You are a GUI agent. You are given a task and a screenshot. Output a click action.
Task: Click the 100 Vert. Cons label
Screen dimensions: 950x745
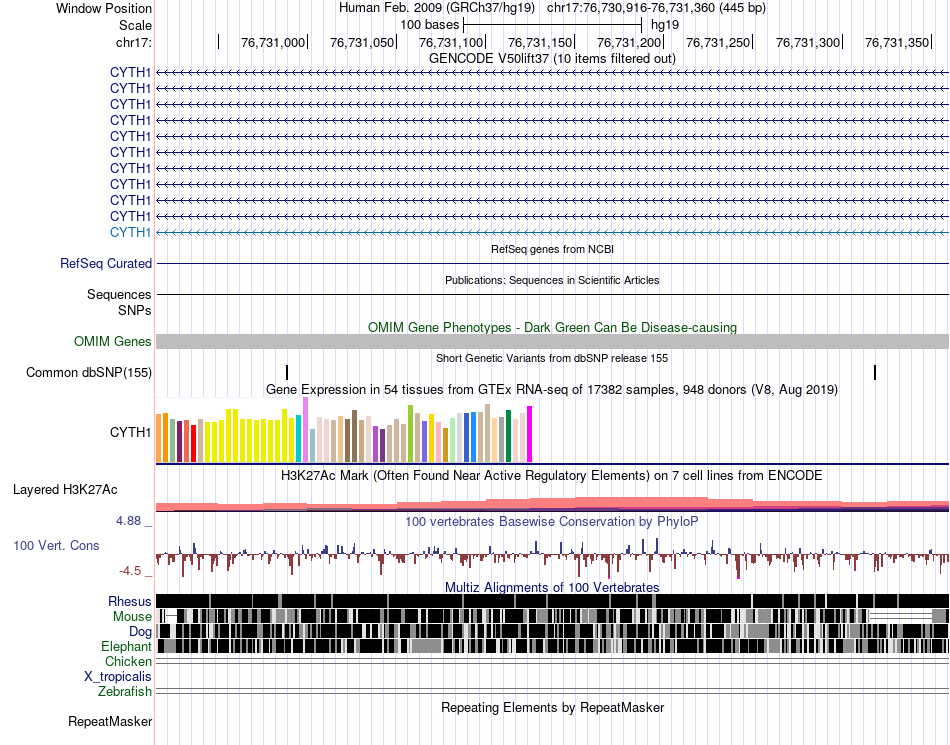click(x=56, y=546)
